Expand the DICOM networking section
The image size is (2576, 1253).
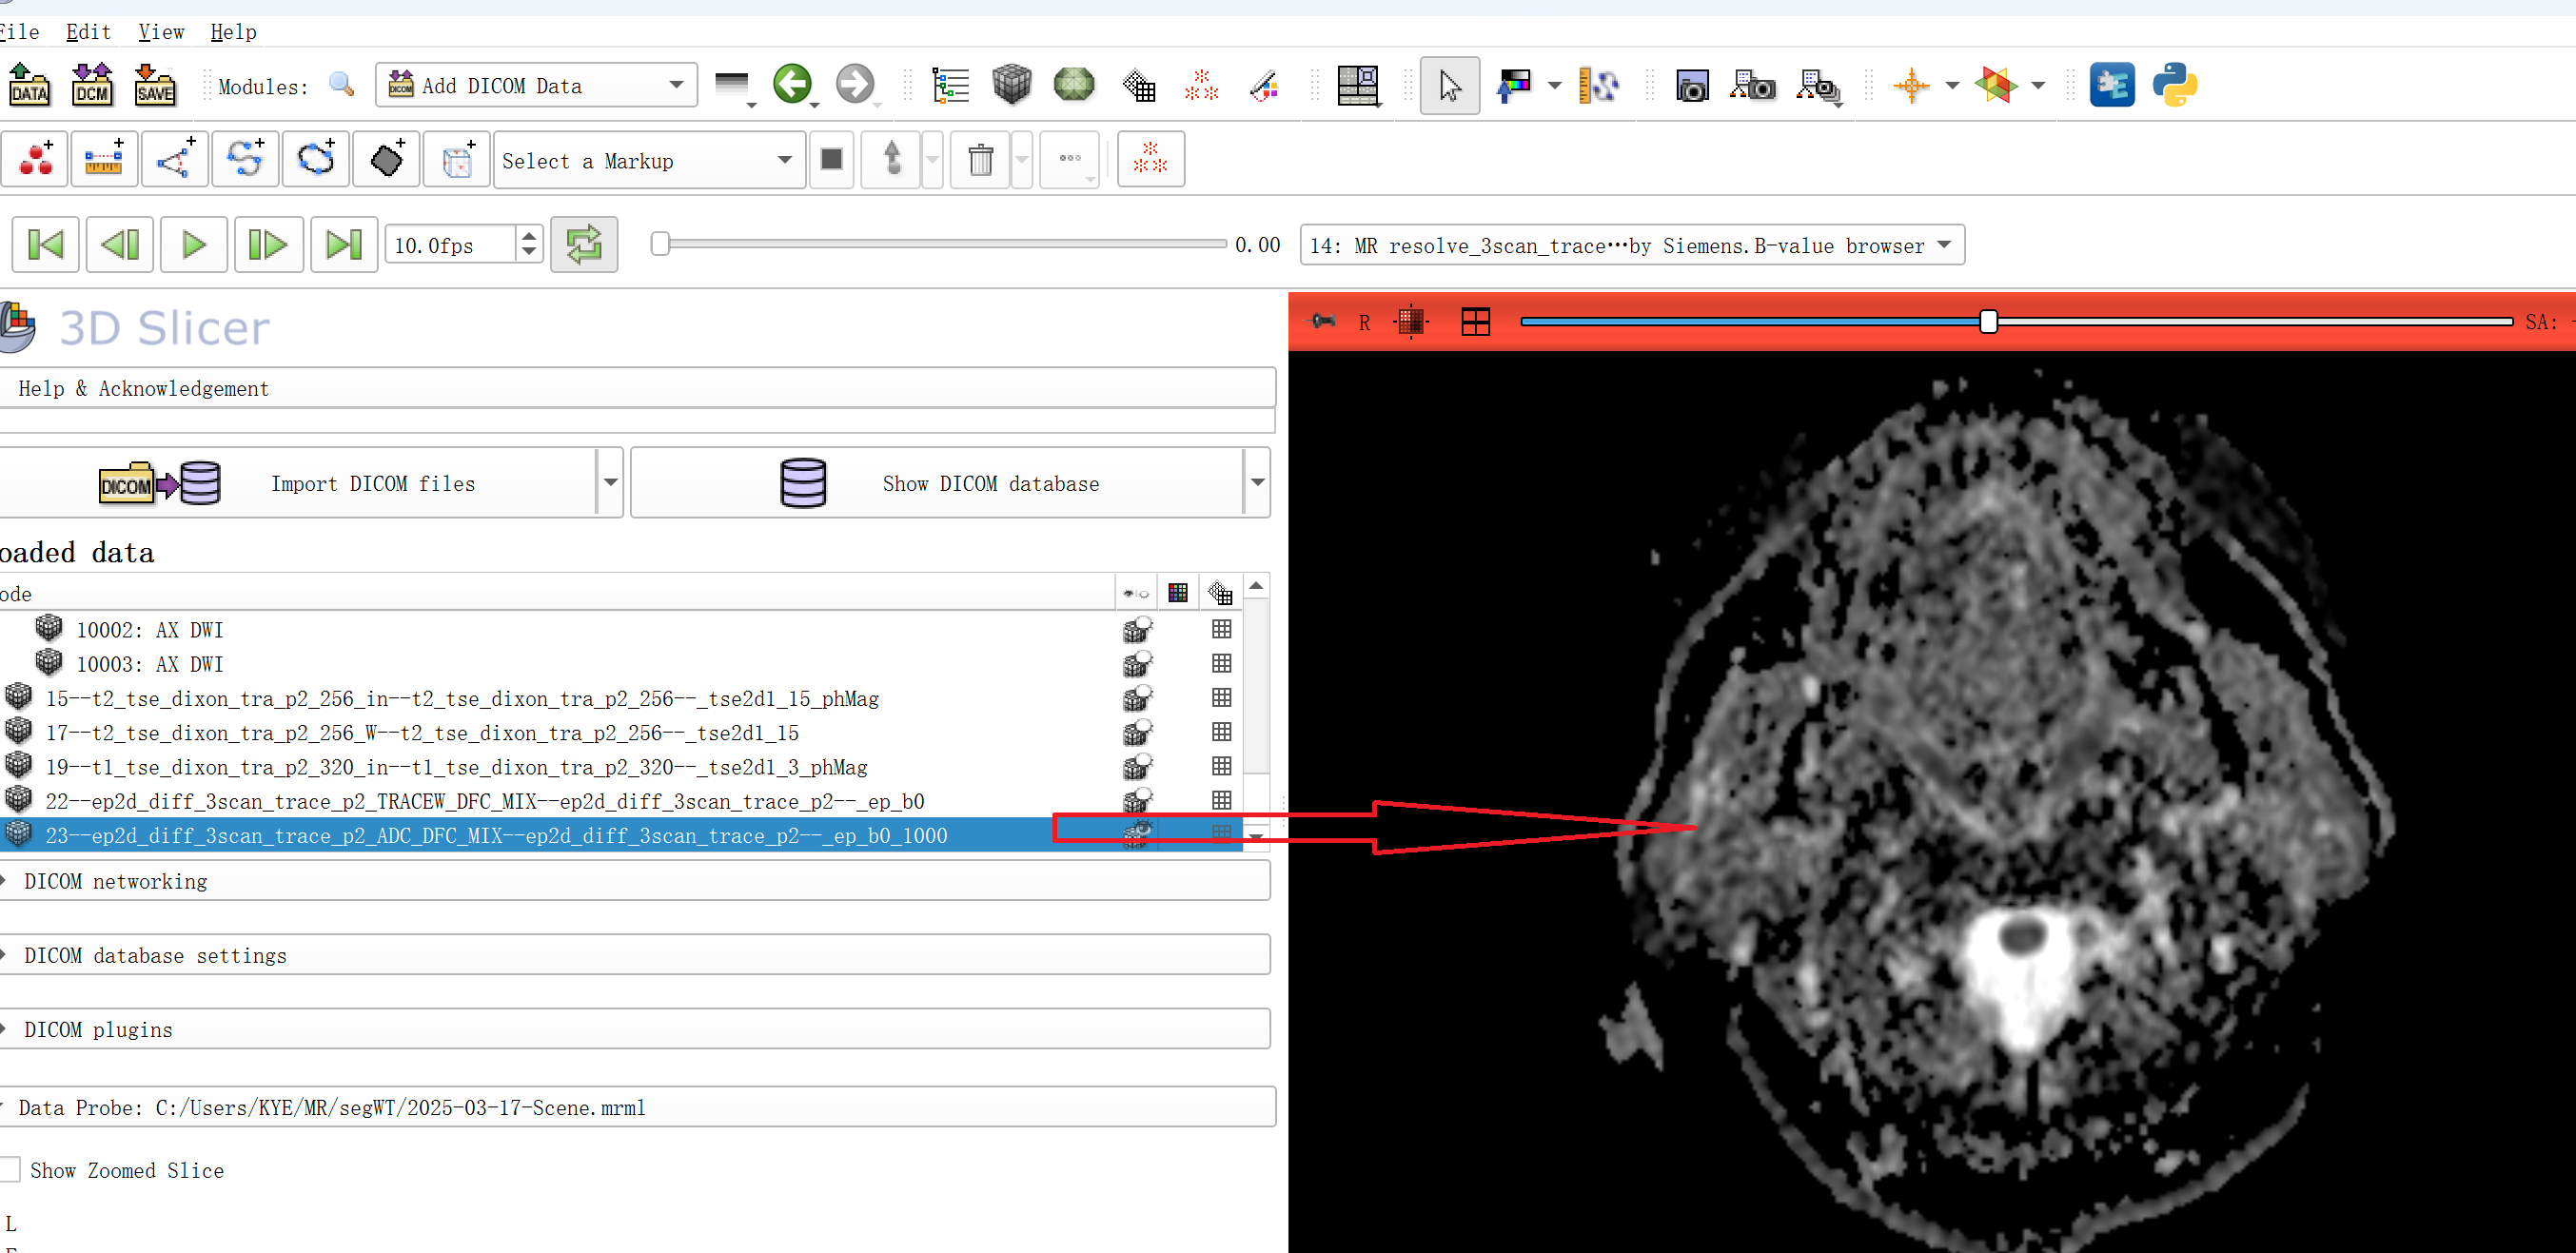[115, 881]
